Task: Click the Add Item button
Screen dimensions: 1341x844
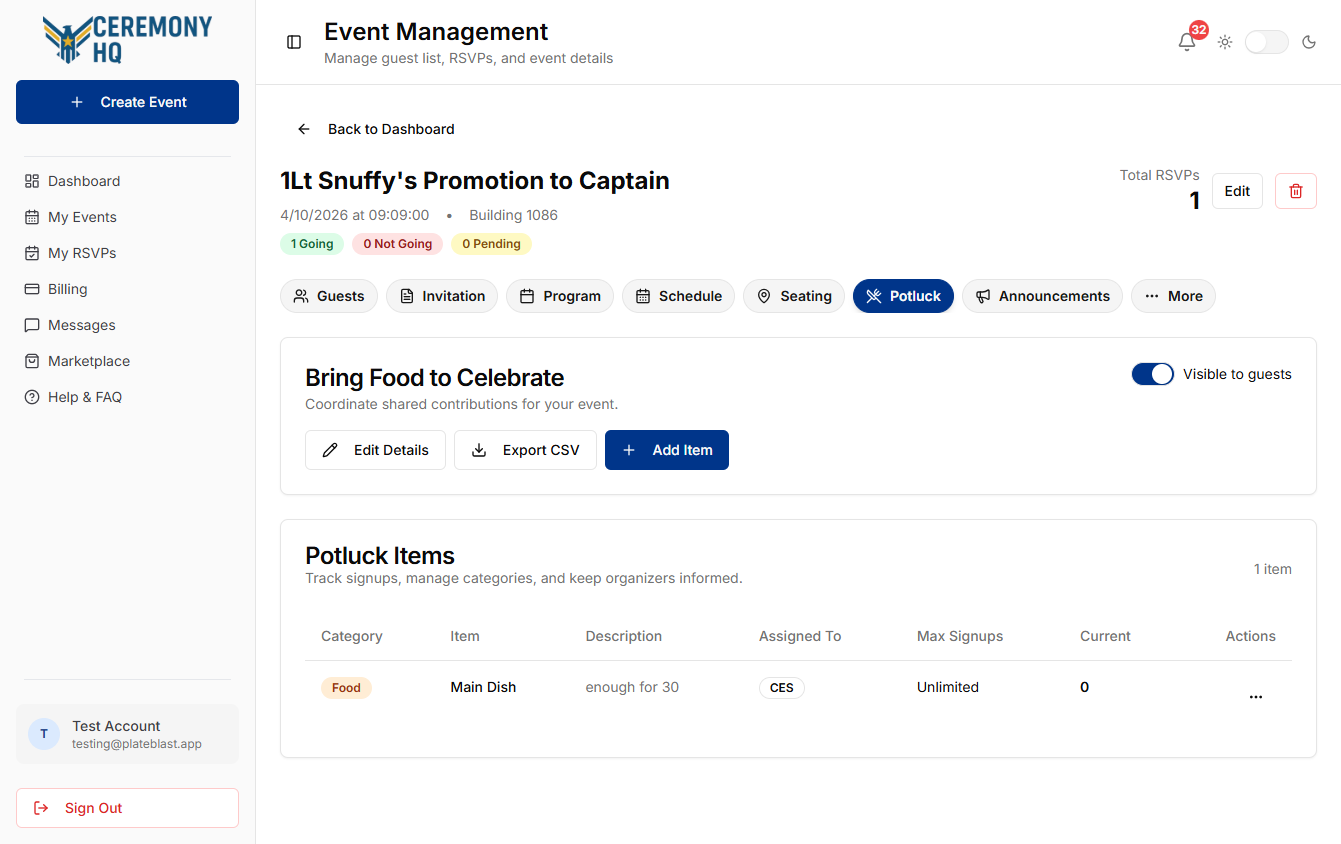Action: [667, 450]
